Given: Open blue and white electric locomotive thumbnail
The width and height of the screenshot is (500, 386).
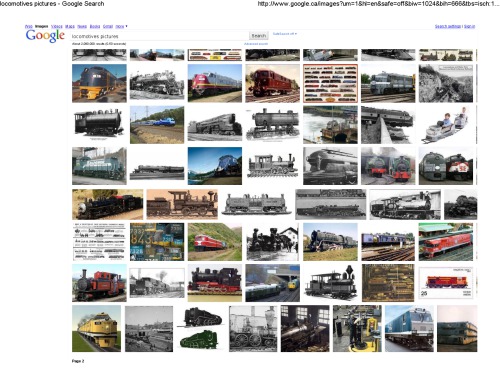Looking at the screenshot, I should 409,329.
